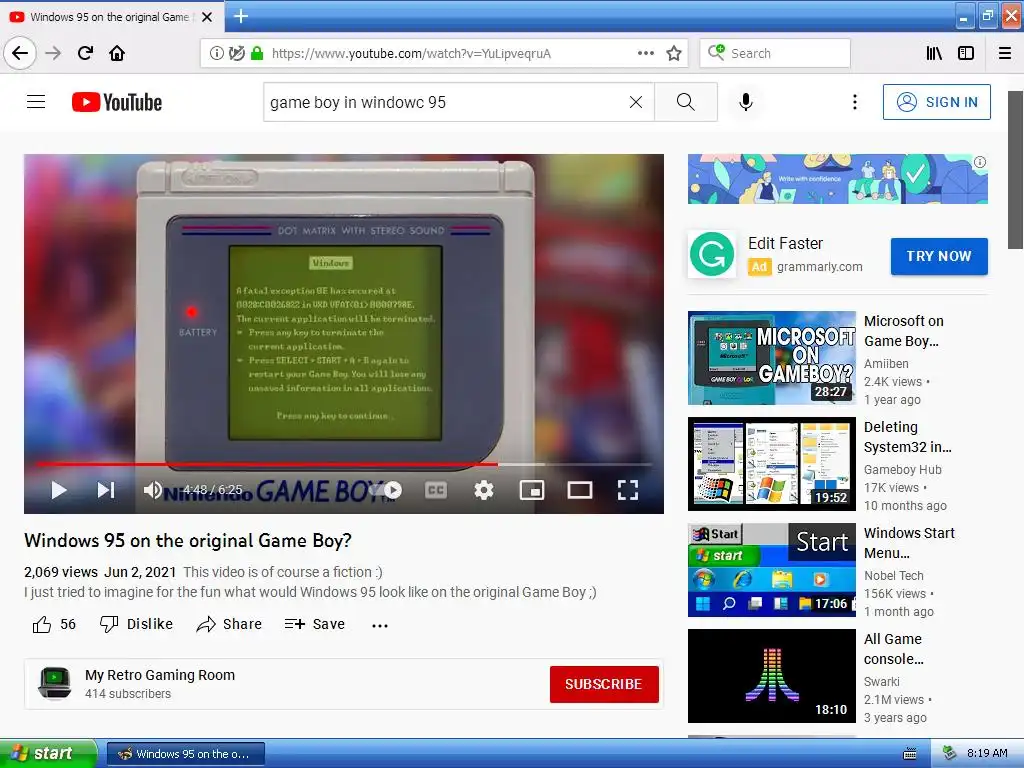The image size is (1024, 768).
Task: Open the tracking protection shield icon
Action: pyautogui.click(x=237, y=54)
